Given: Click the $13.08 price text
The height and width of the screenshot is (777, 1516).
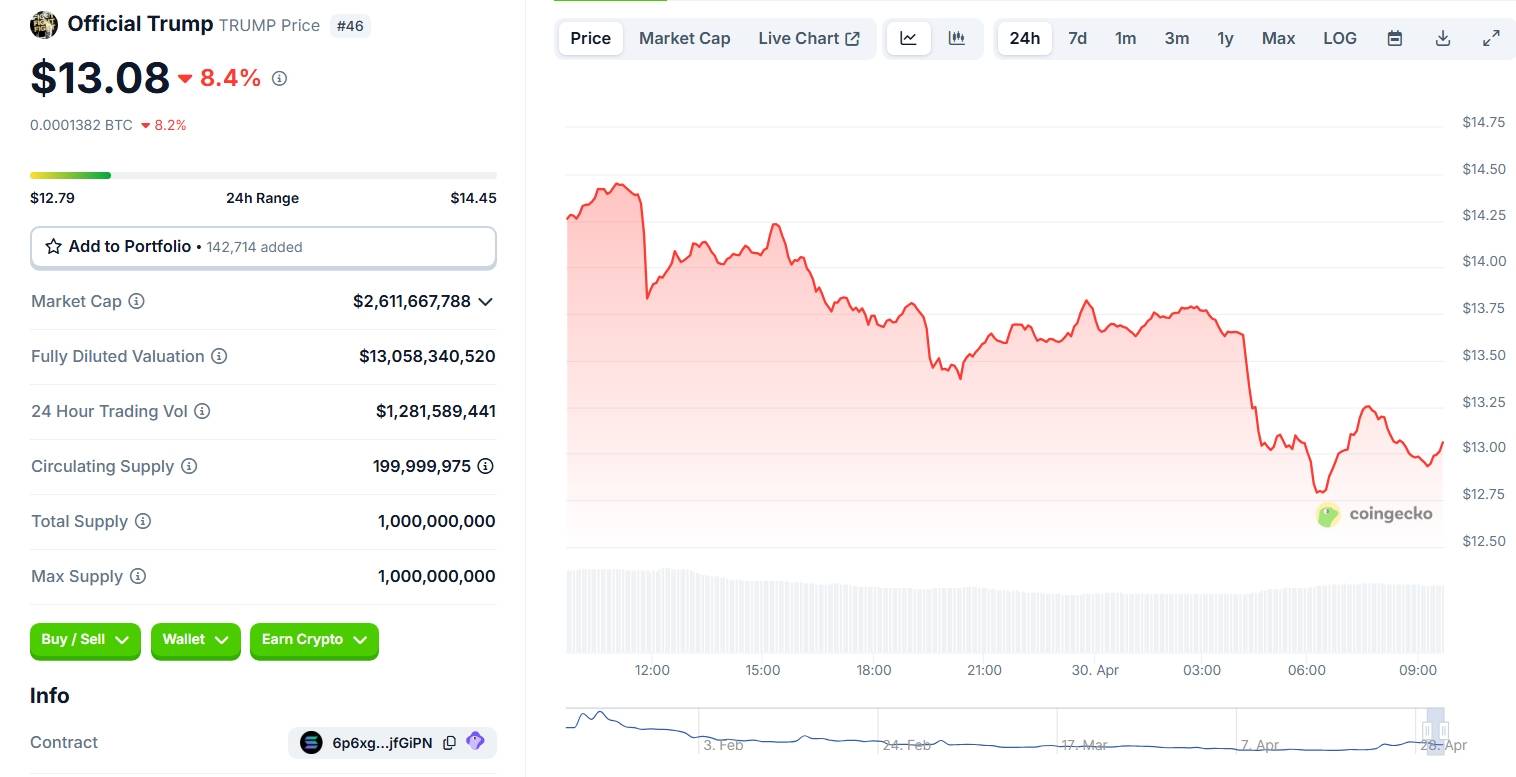Looking at the screenshot, I should click(100, 78).
